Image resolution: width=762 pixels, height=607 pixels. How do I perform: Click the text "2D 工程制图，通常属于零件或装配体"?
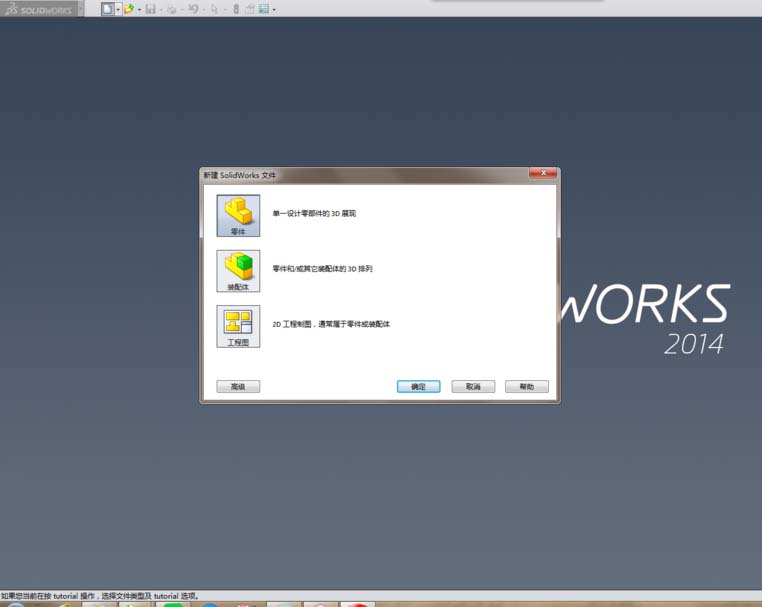[331, 324]
